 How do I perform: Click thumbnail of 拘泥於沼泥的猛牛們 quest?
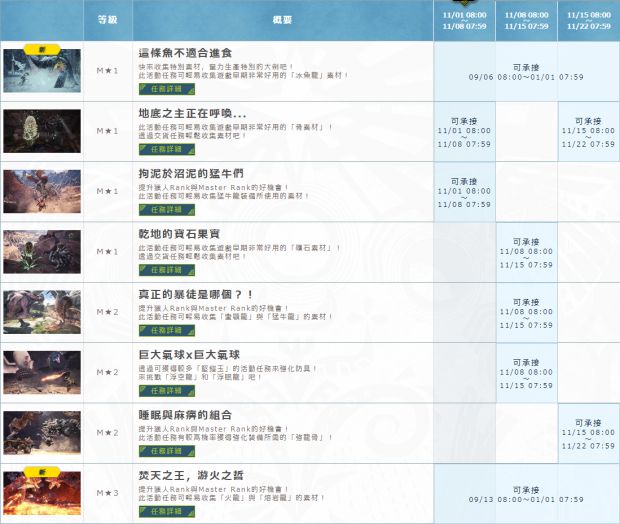tap(42, 191)
